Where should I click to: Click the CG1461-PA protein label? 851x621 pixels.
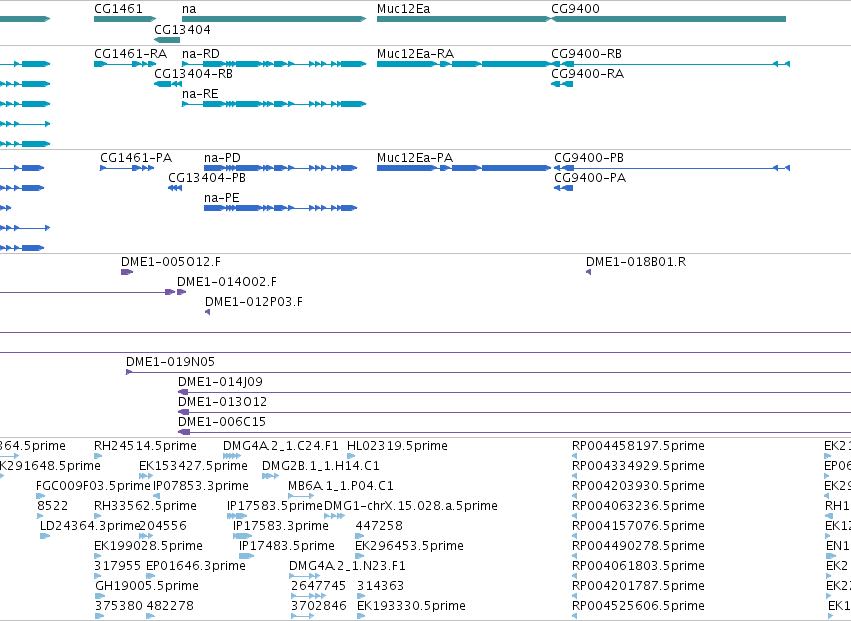136,158
